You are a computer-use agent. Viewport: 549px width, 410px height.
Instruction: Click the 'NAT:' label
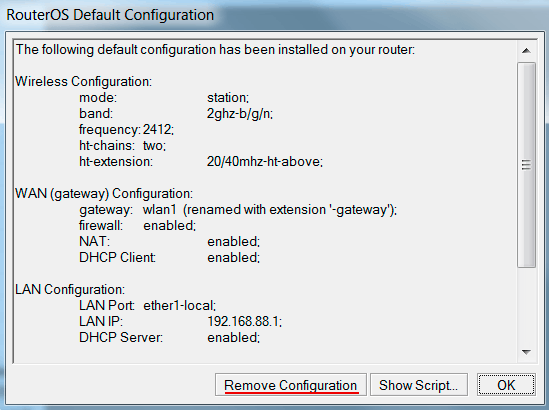[95, 242]
